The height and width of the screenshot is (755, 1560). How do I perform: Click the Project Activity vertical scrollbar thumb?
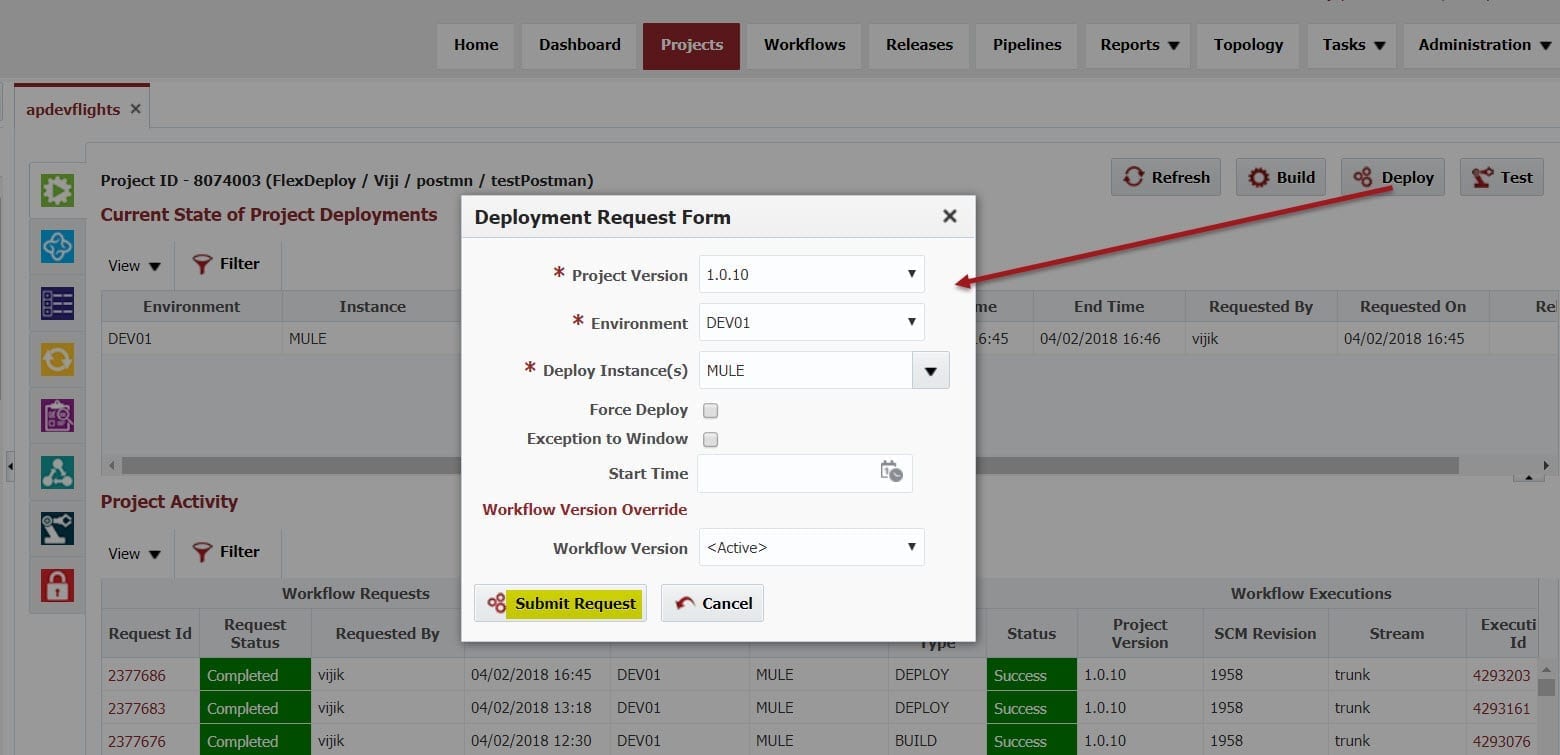tap(1546, 687)
